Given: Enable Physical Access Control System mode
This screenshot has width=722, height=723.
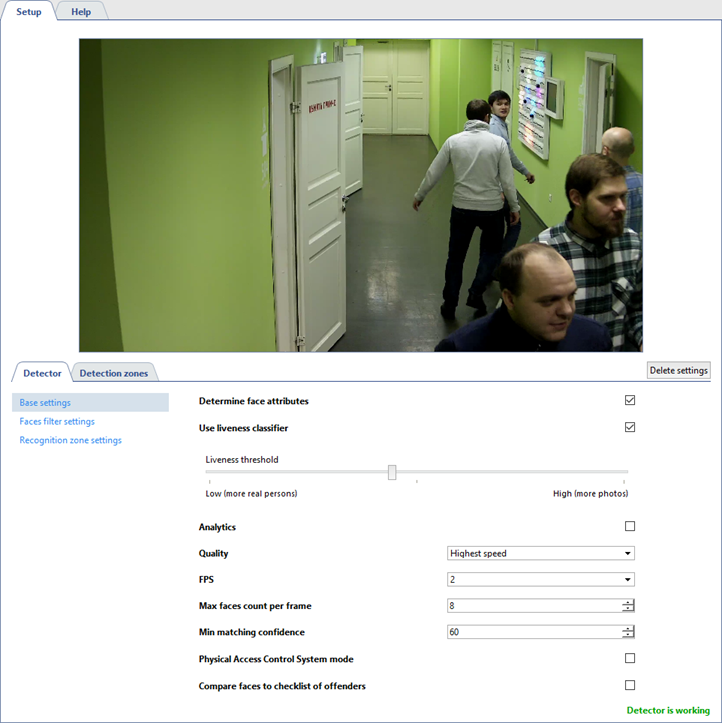Looking at the screenshot, I should [x=630, y=658].
